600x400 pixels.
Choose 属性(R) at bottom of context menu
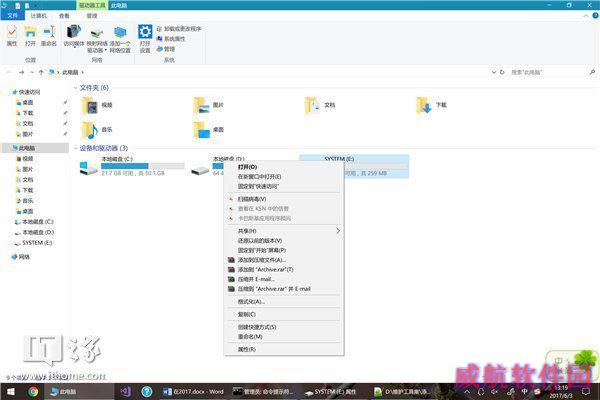[x=284, y=349]
